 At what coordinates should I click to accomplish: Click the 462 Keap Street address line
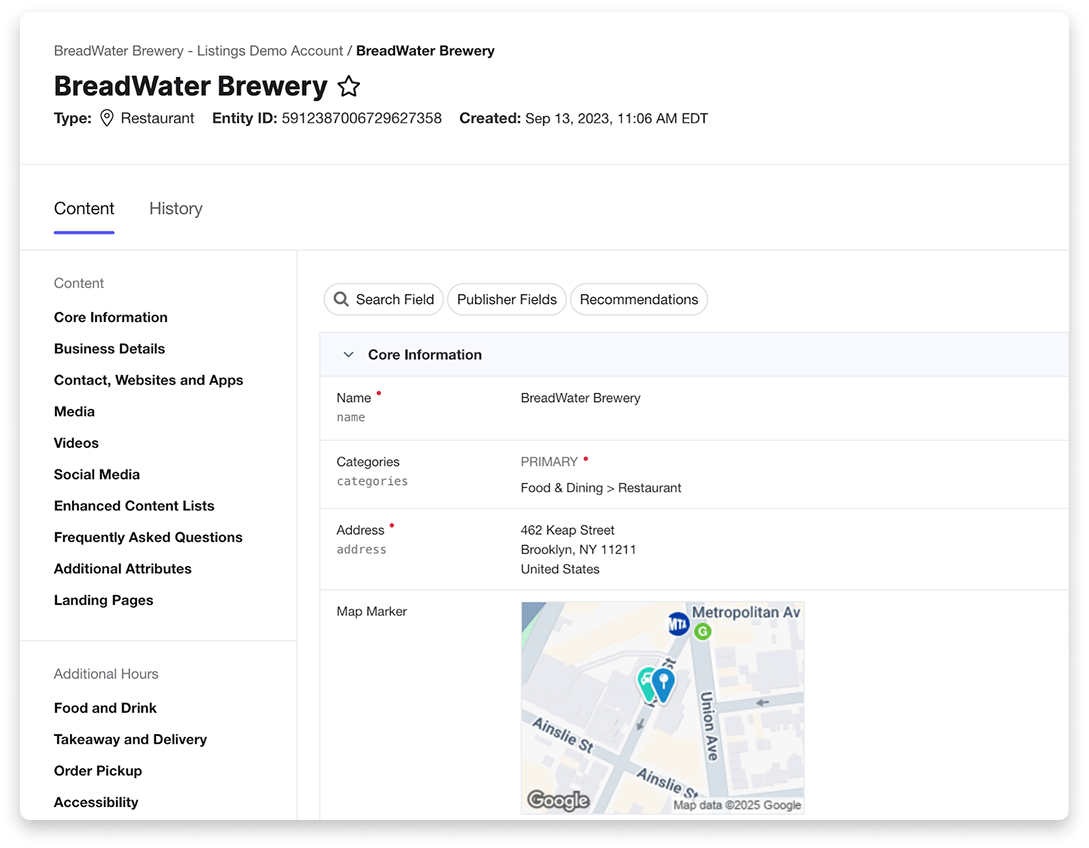(567, 530)
